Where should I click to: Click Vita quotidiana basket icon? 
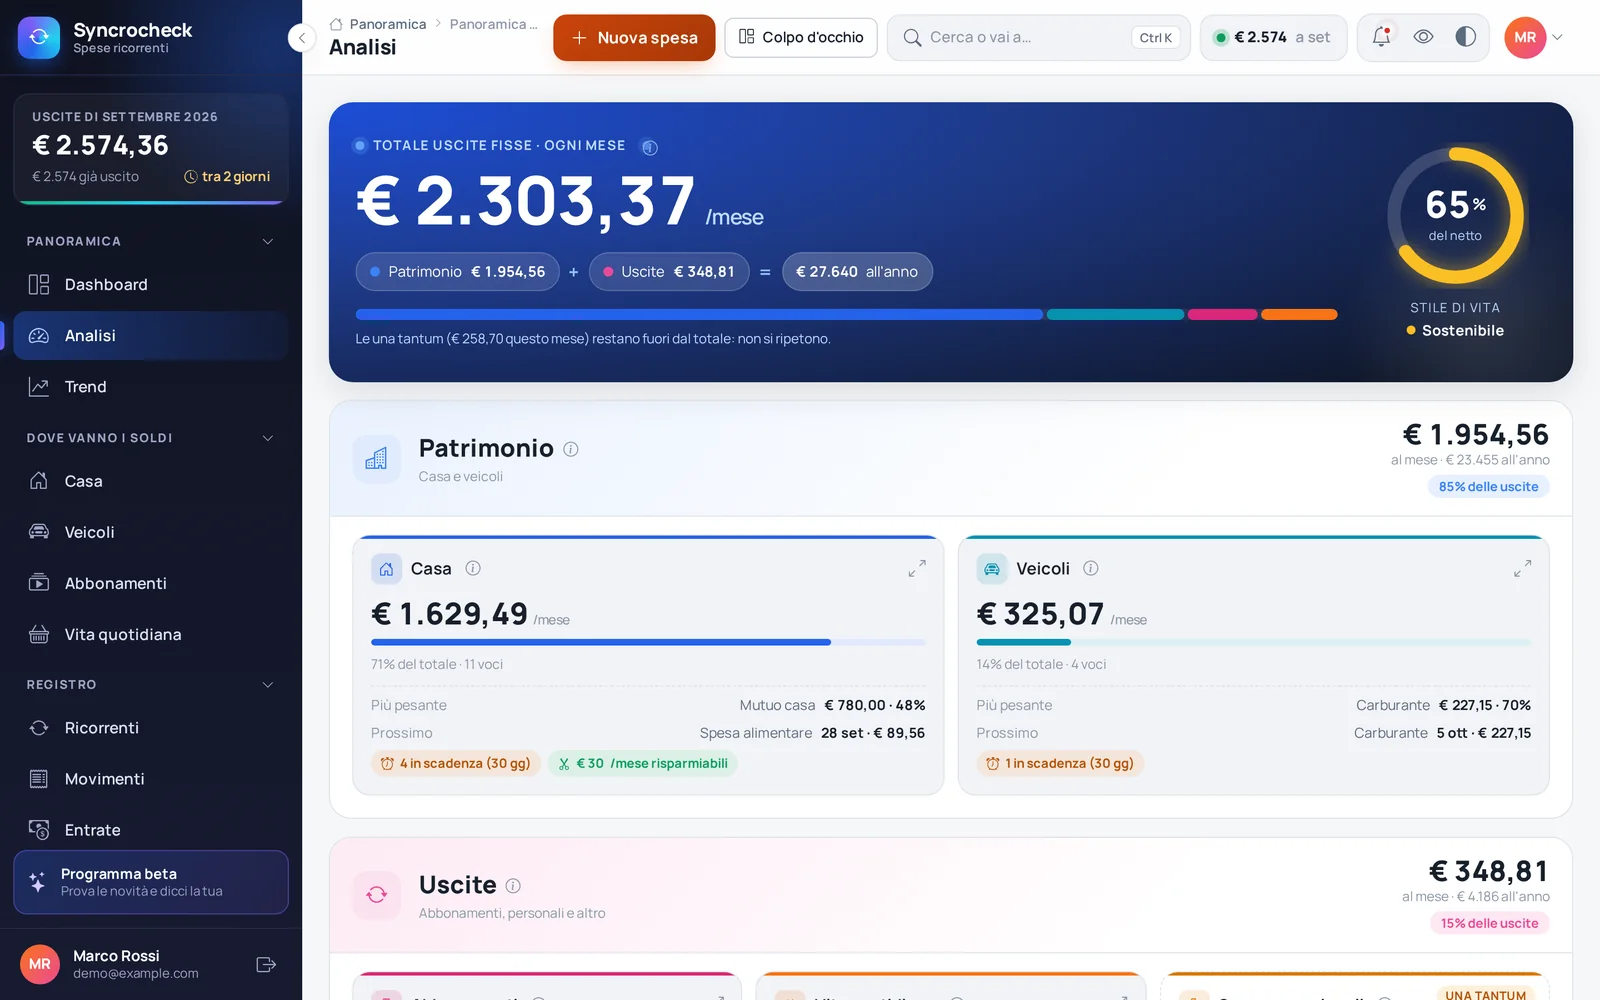39,634
